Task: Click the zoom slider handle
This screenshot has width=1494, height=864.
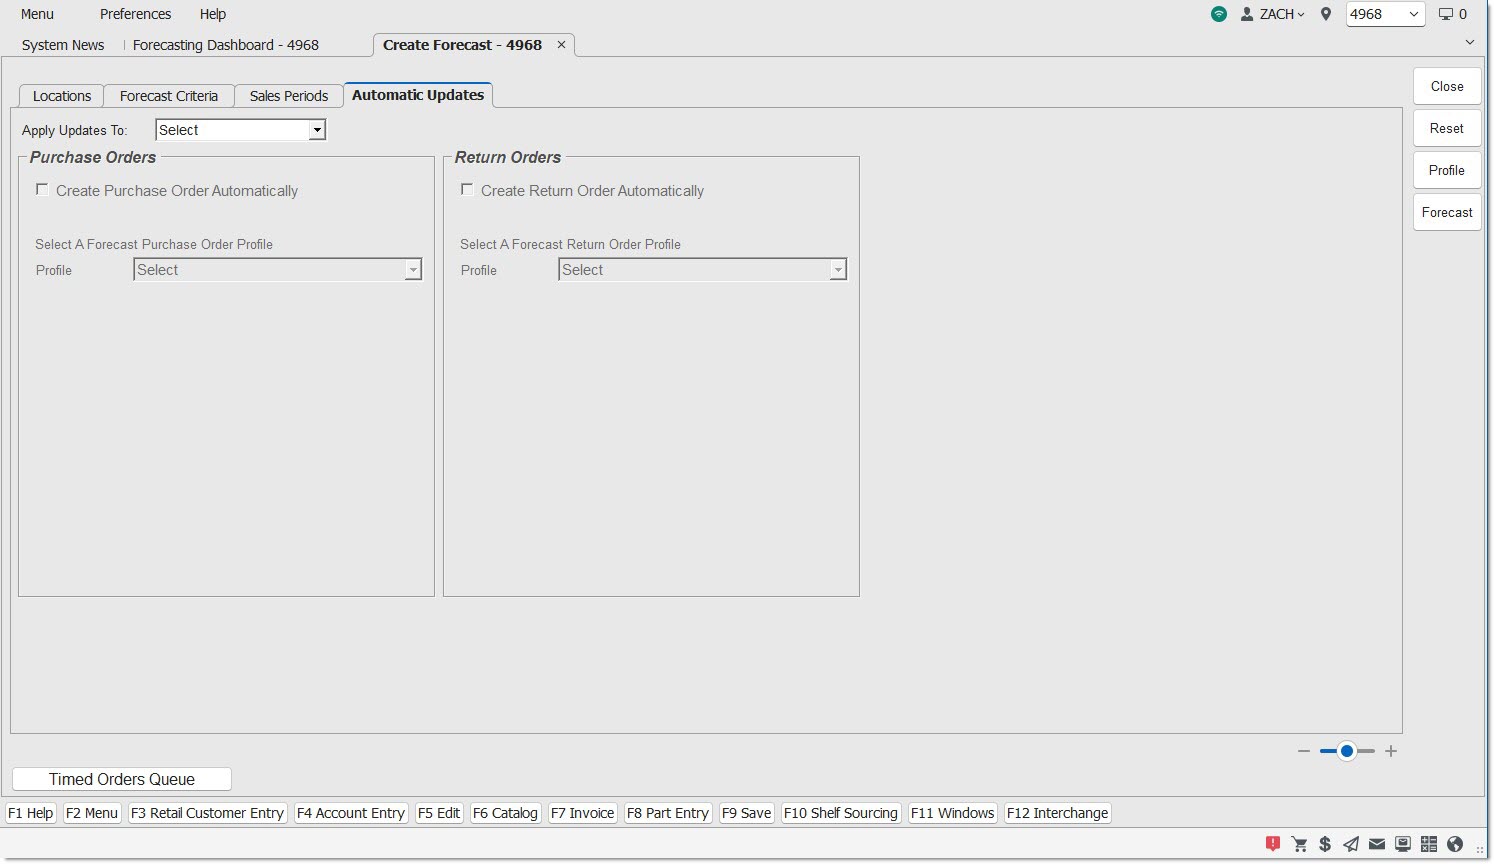Action: pyautogui.click(x=1347, y=751)
